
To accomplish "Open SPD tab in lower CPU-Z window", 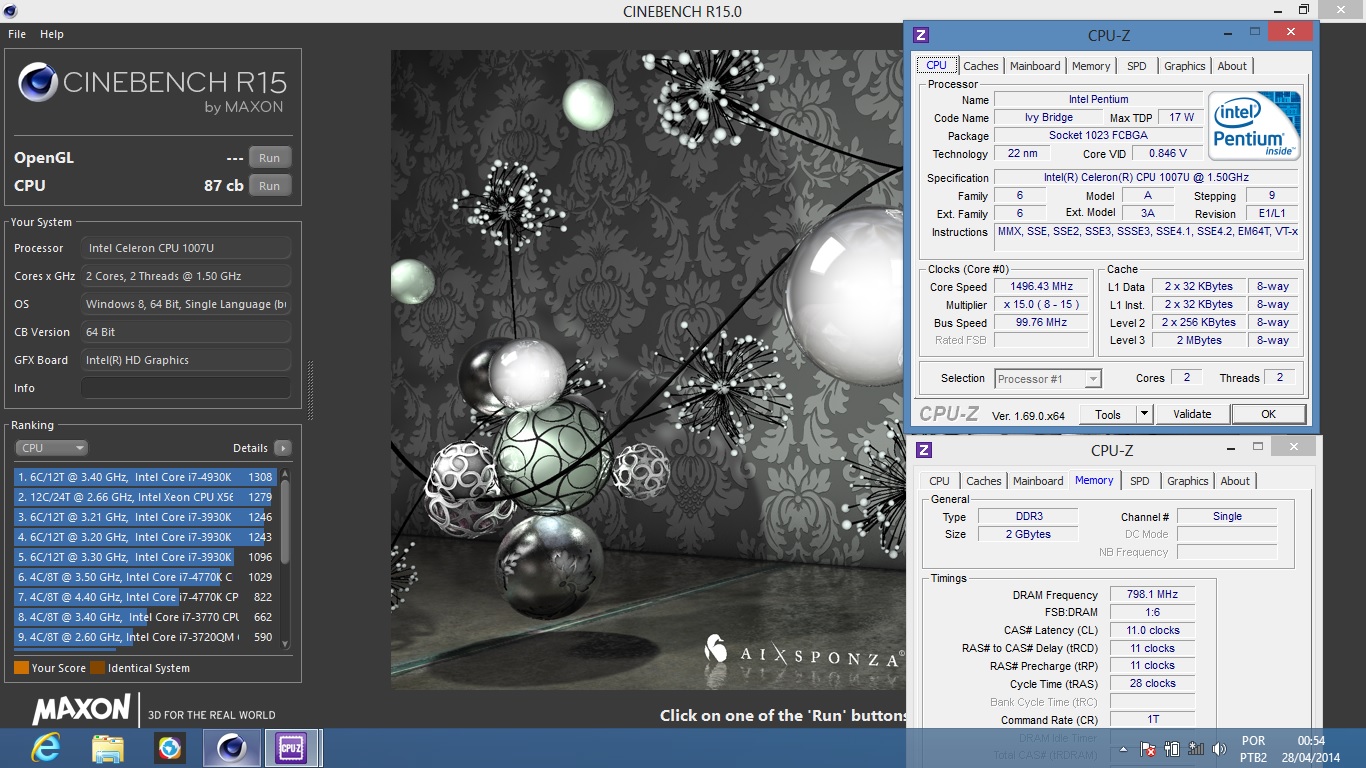I will coord(1140,481).
